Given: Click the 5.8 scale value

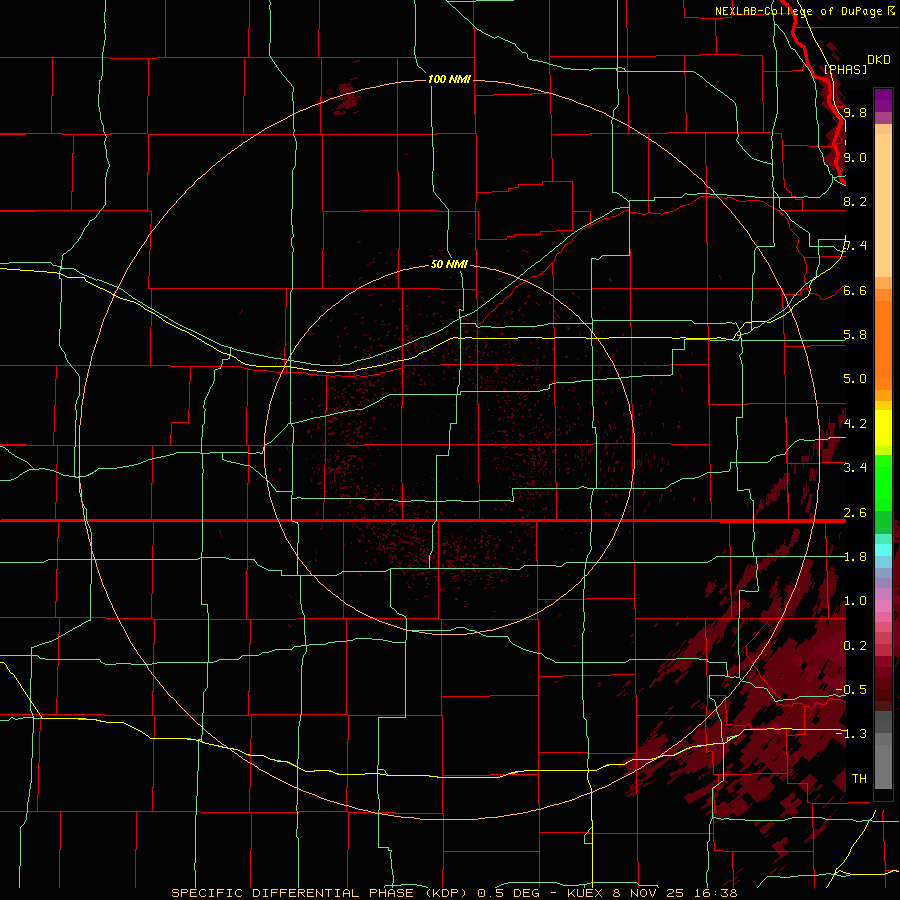Looking at the screenshot, I should [x=855, y=335].
